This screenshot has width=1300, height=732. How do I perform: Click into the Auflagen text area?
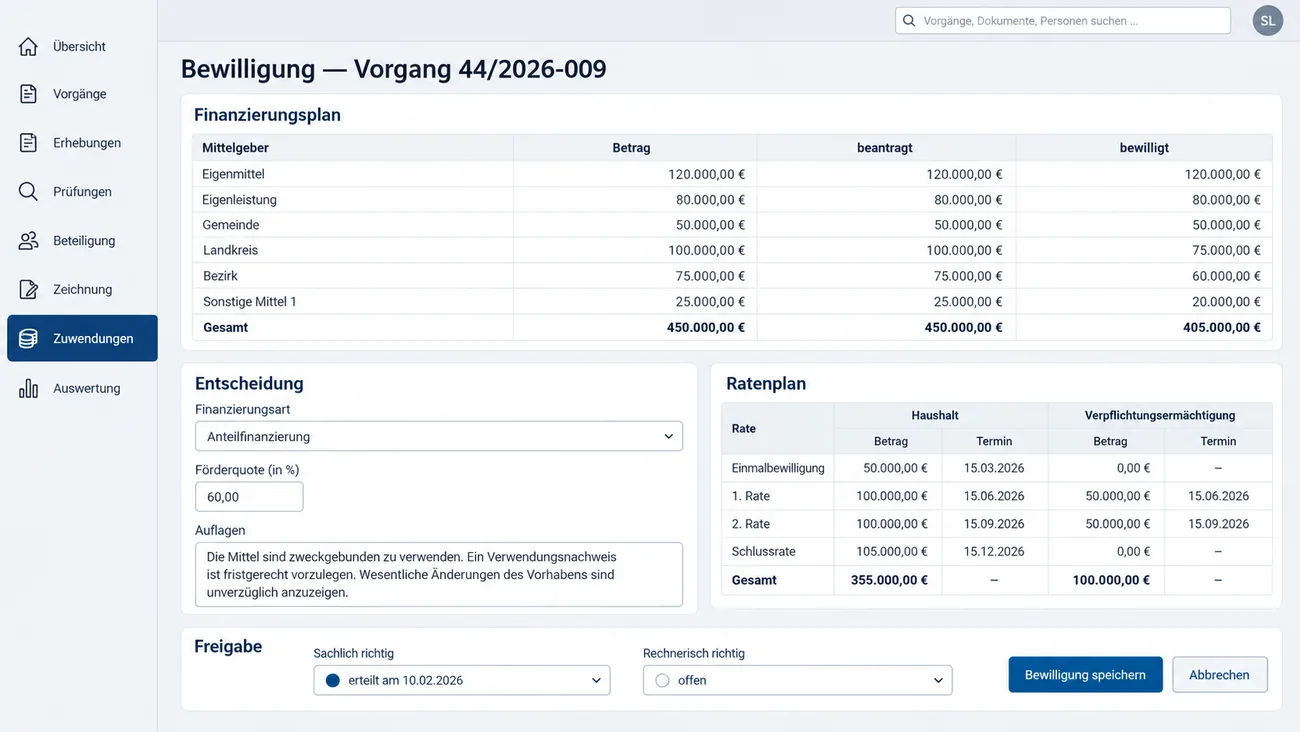coord(439,574)
